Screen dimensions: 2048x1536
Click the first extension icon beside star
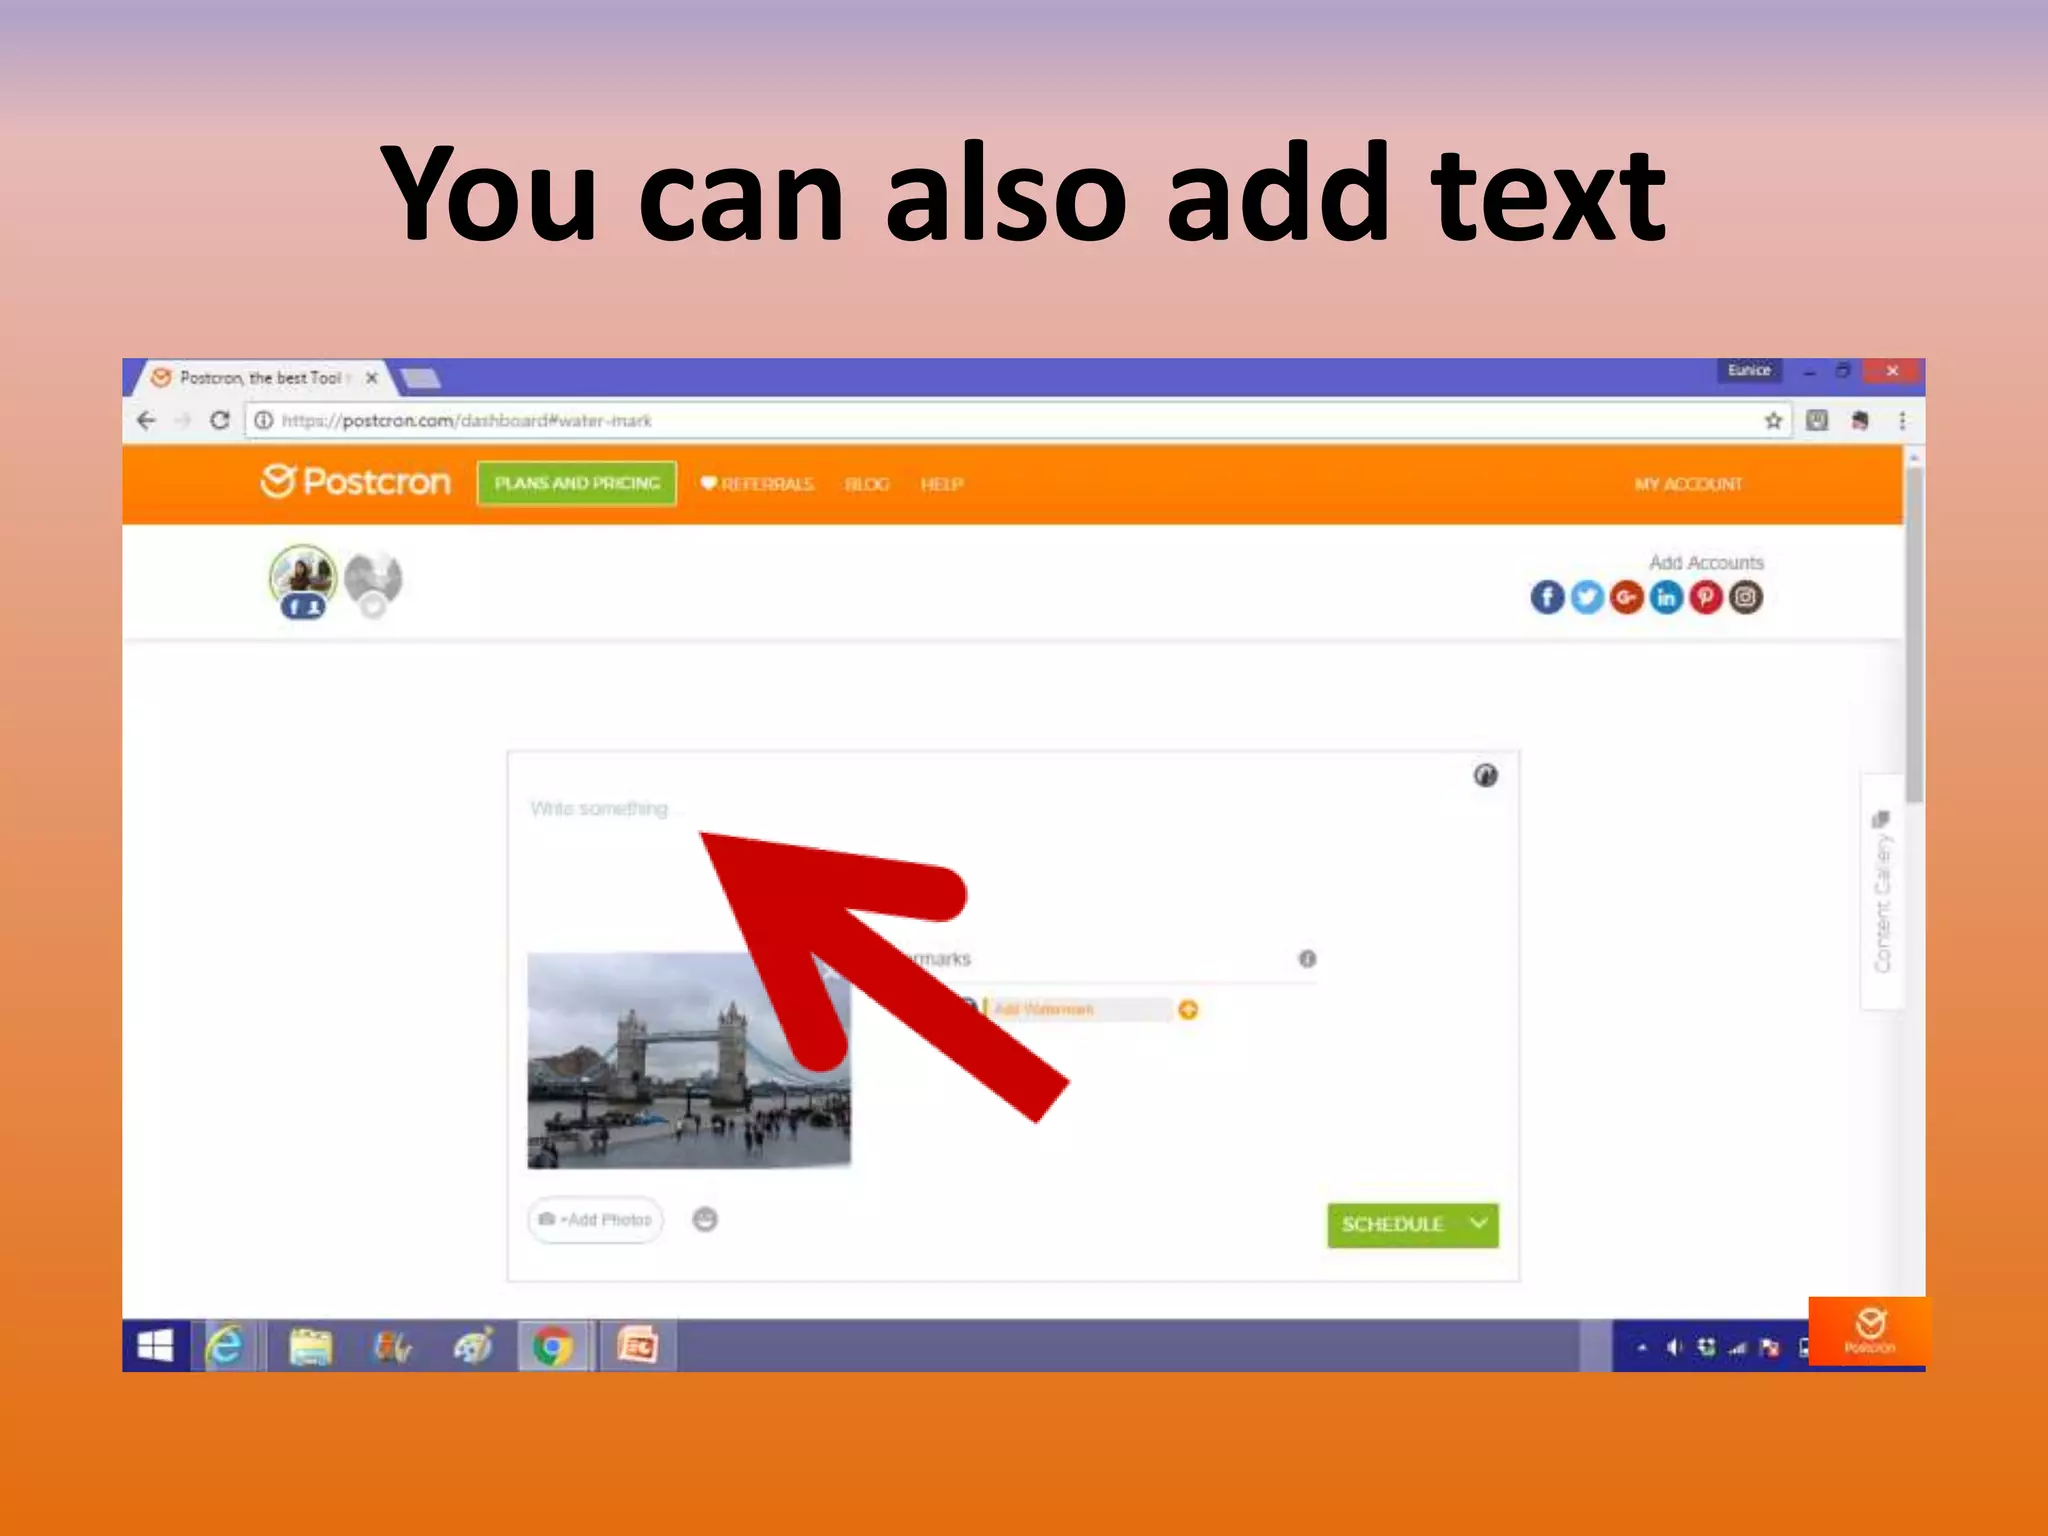1817,421
